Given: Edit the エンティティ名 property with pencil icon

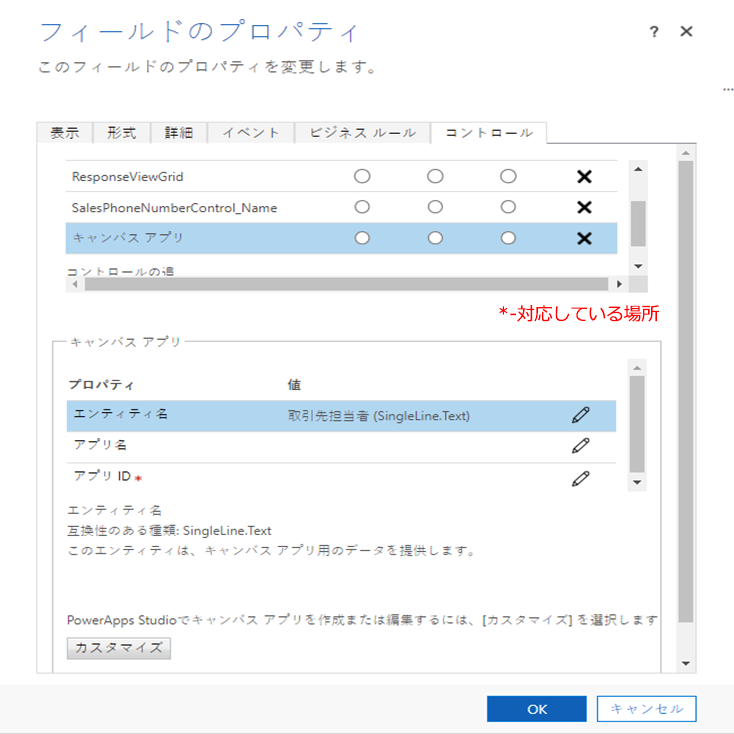Looking at the screenshot, I should (x=580, y=415).
